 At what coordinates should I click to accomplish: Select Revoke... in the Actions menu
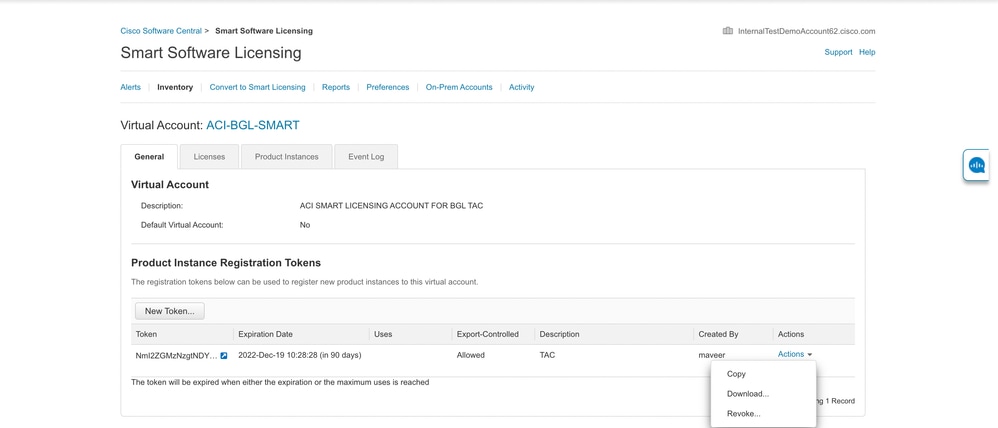tap(743, 414)
